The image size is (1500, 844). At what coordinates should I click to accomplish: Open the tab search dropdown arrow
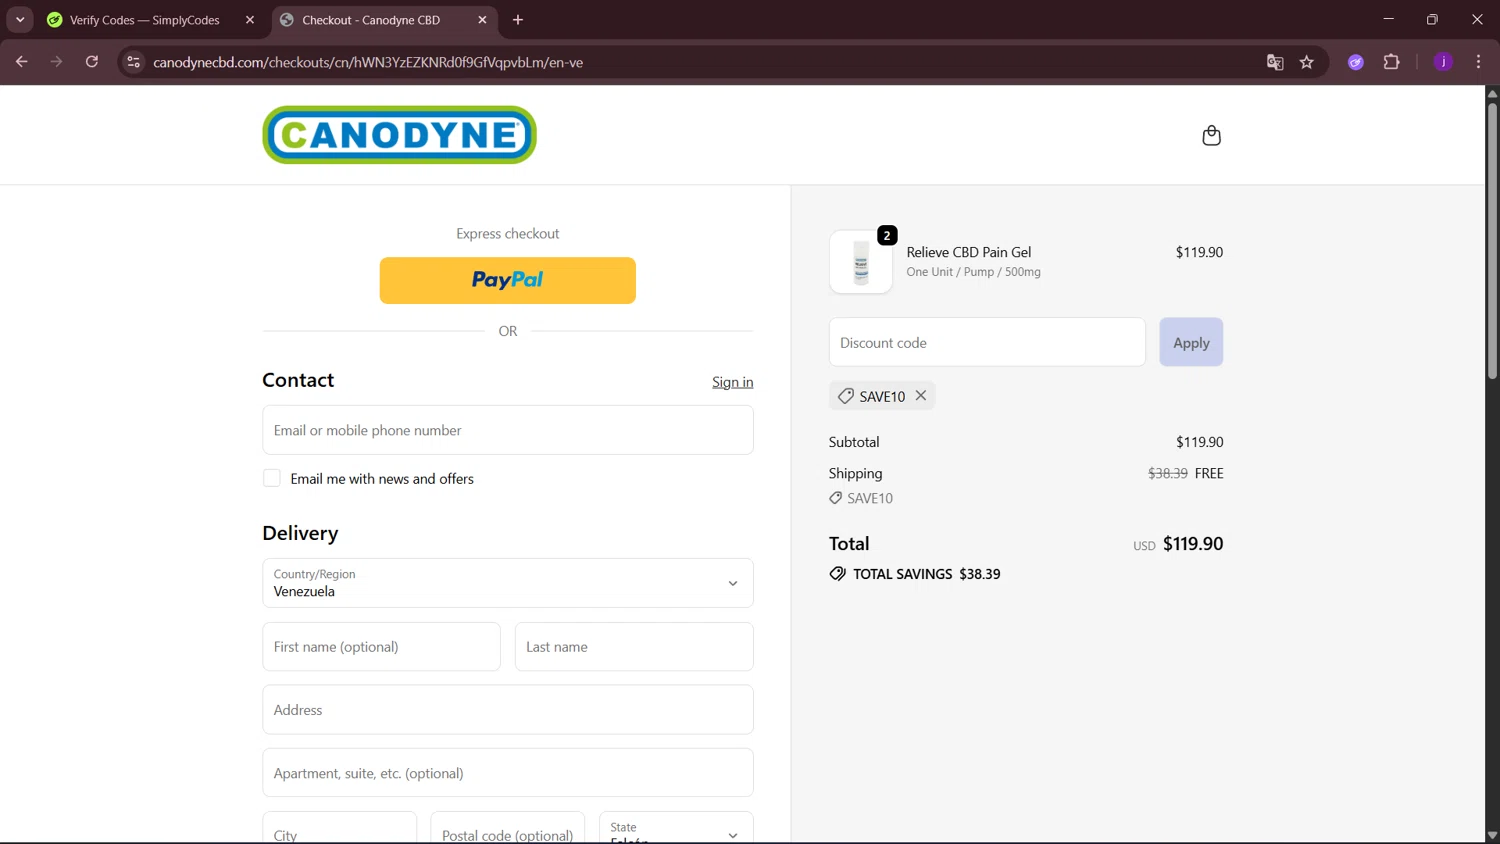pos(20,20)
